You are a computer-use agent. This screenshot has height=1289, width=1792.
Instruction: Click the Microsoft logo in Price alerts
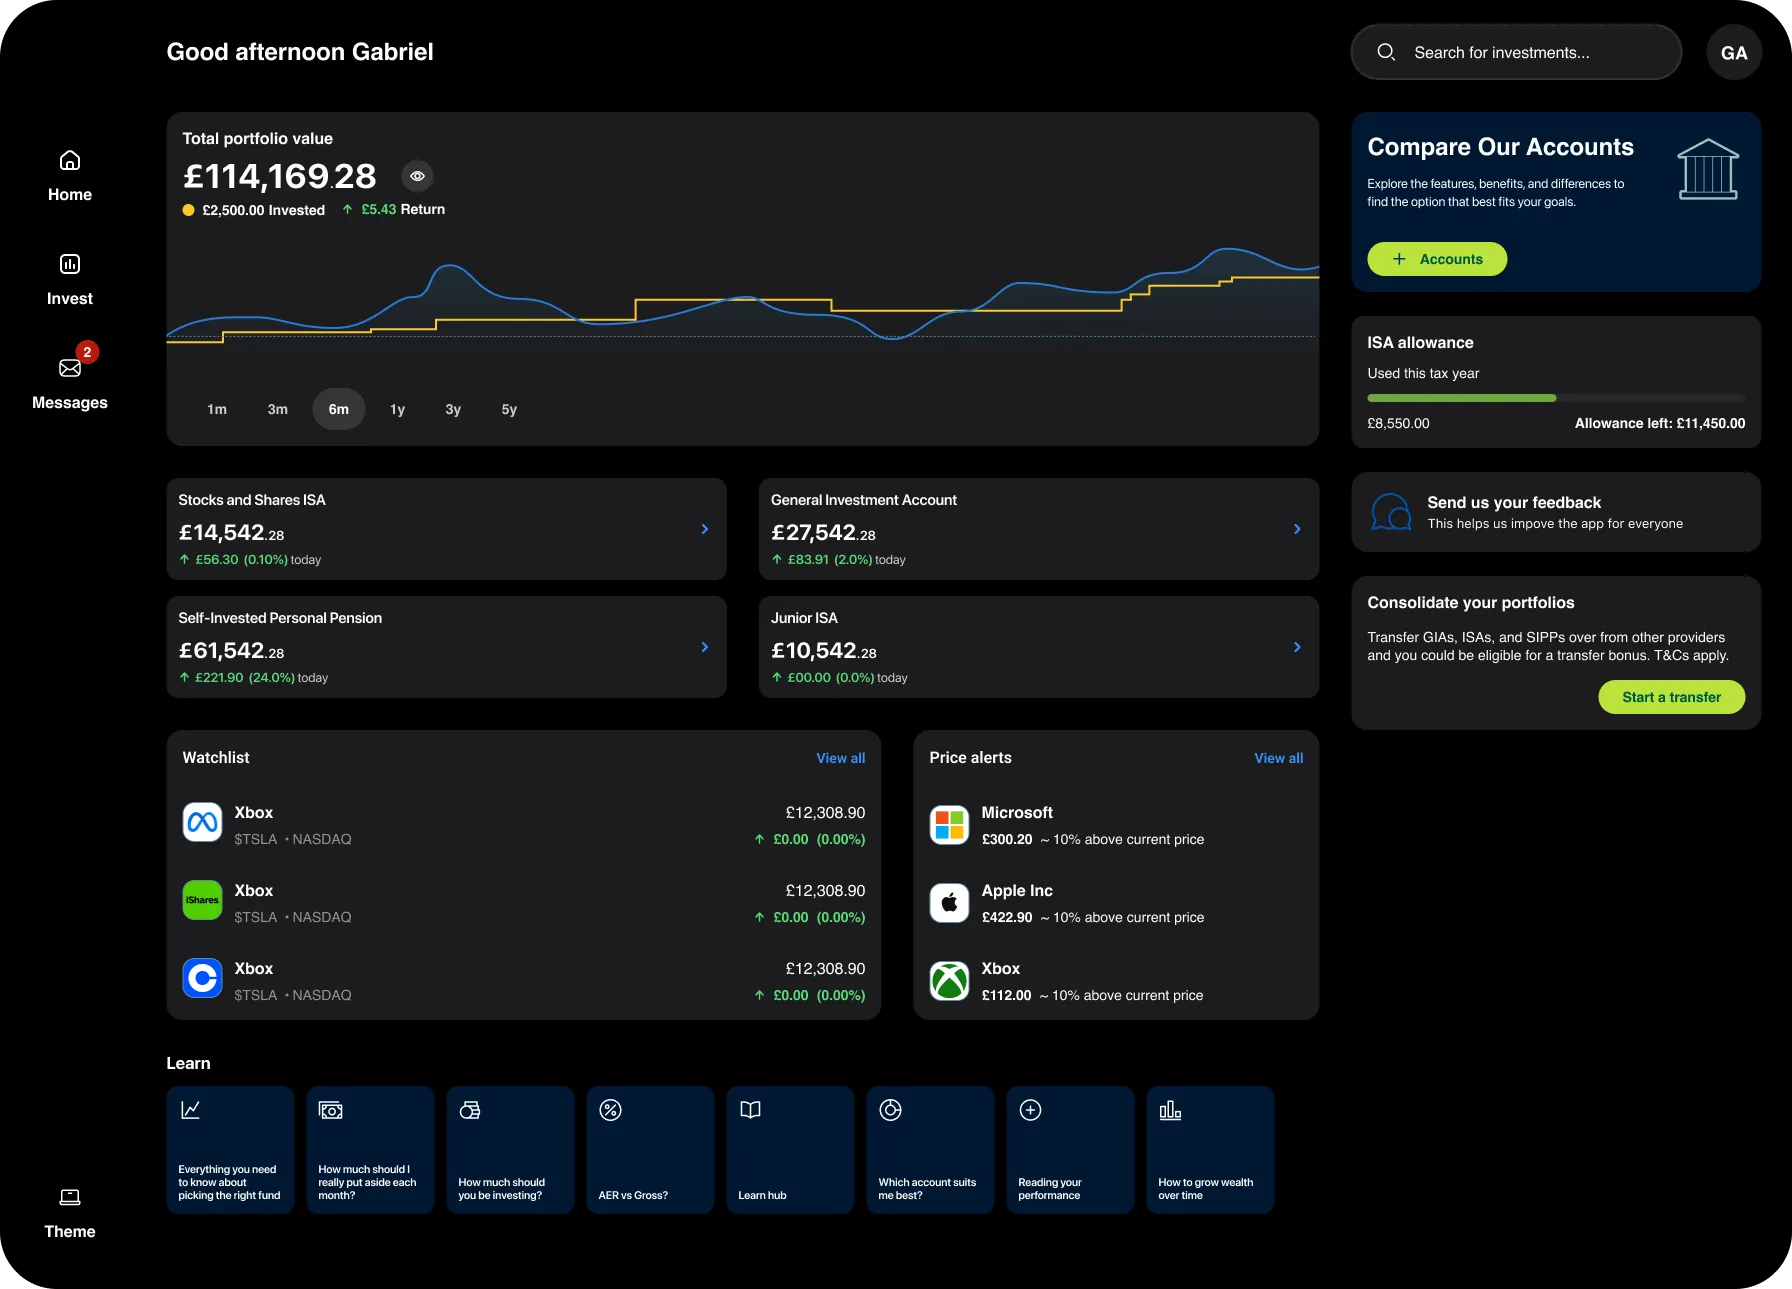pyautogui.click(x=949, y=825)
